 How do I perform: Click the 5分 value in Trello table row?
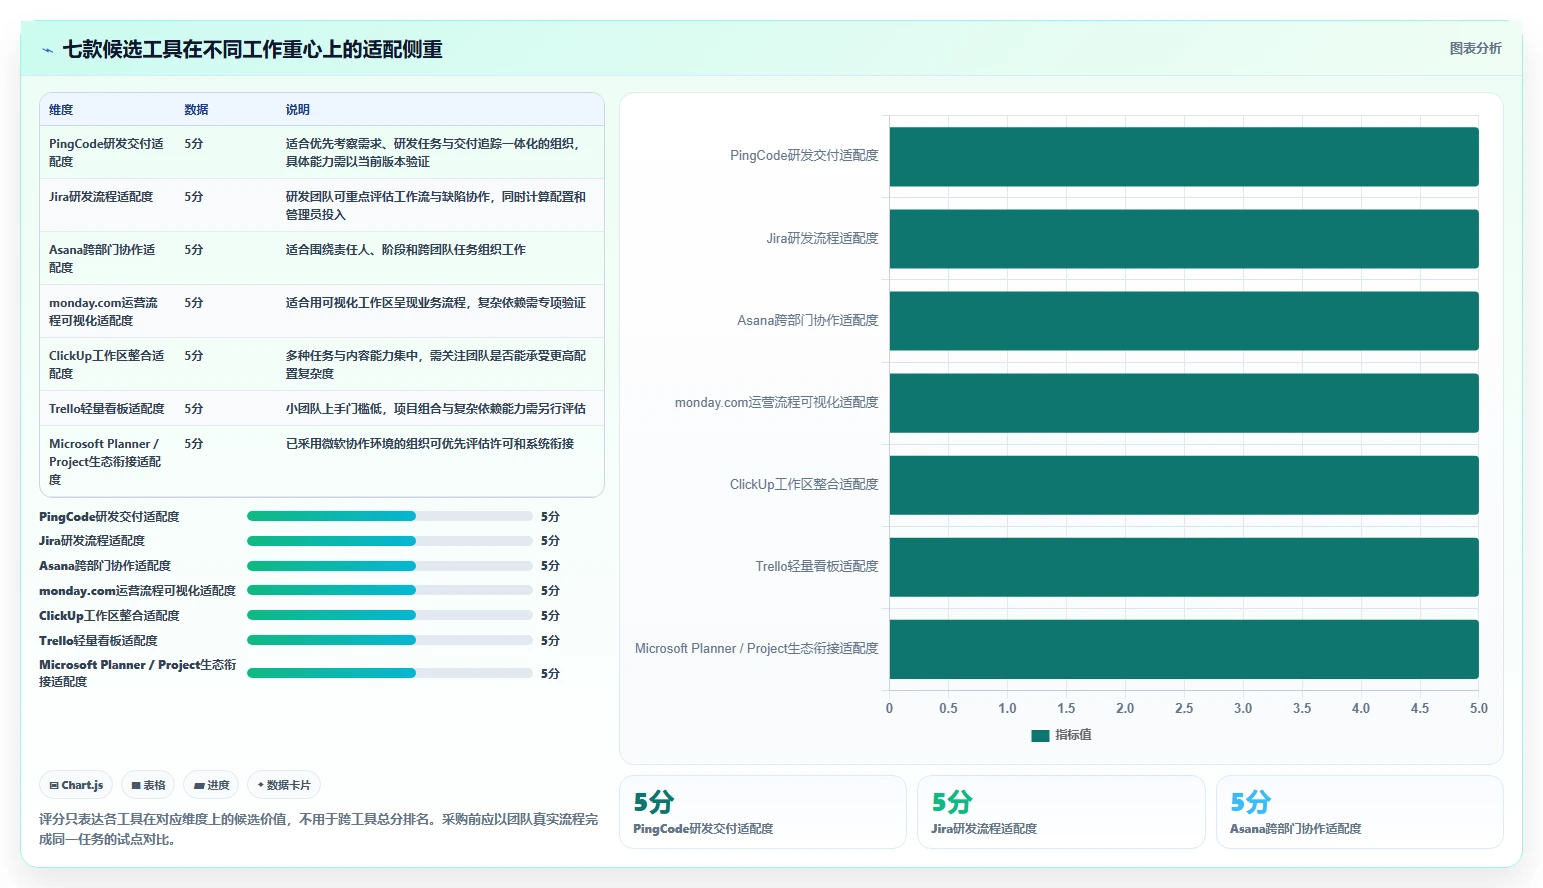(194, 408)
